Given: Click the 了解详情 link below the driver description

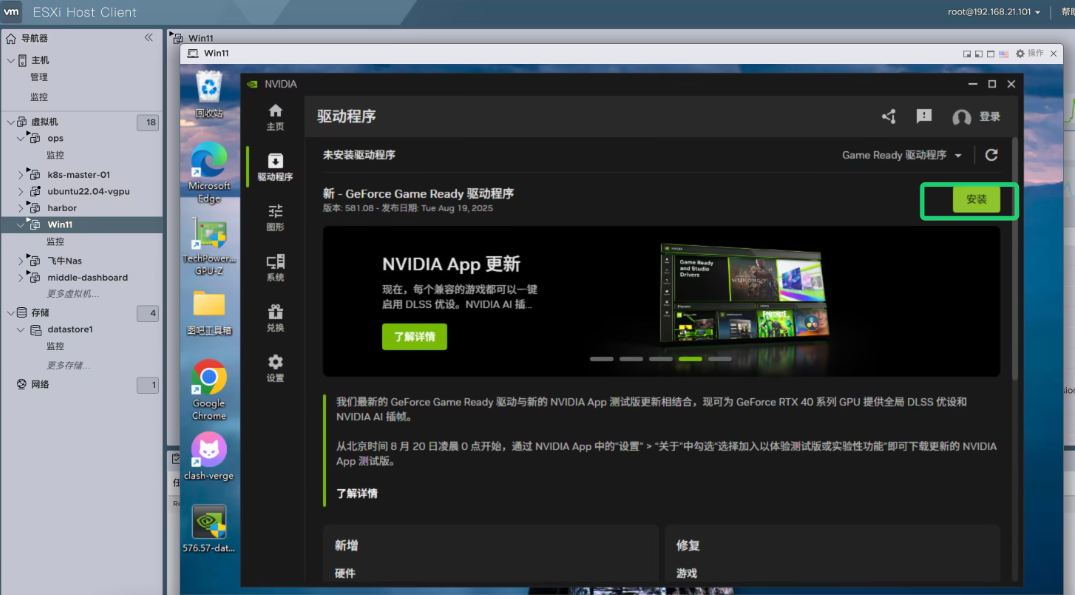Looking at the screenshot, I should pos(357,494).
